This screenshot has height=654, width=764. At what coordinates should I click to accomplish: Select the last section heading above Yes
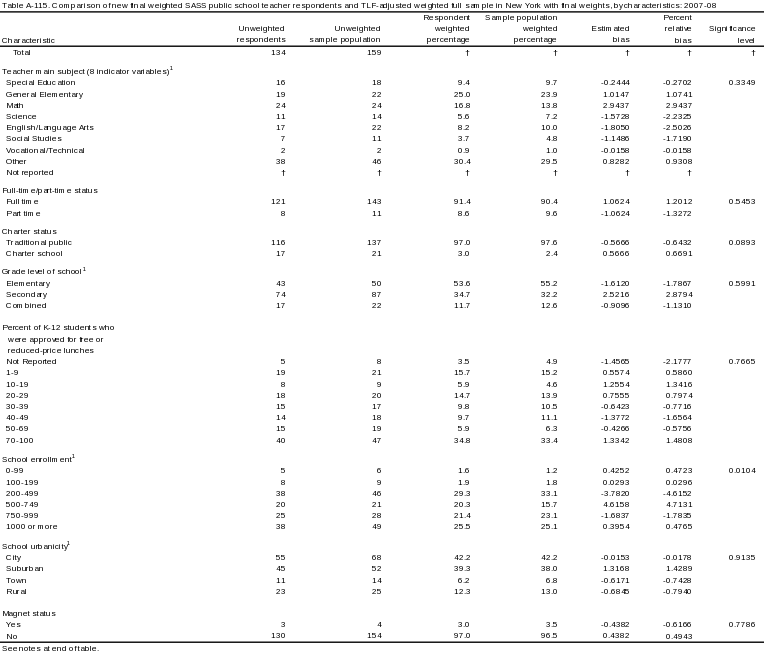(x=30, y=612)
